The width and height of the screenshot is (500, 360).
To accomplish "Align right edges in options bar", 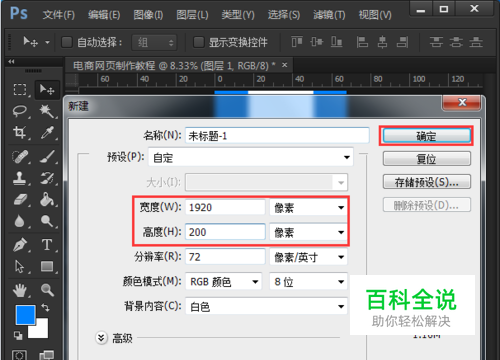I will (402, 42).
